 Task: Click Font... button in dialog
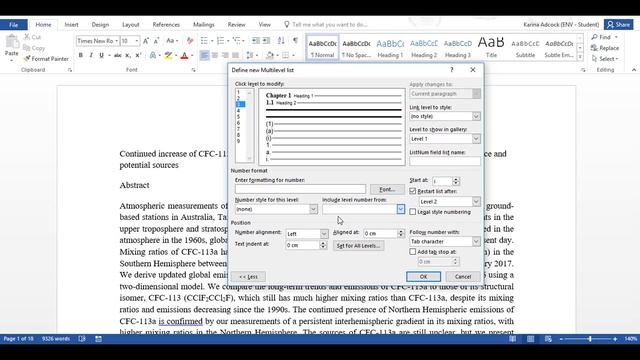(x=387, y=189)
